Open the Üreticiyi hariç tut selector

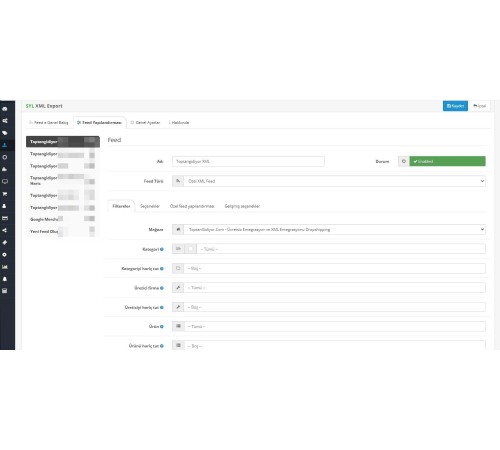click(334, 307)
